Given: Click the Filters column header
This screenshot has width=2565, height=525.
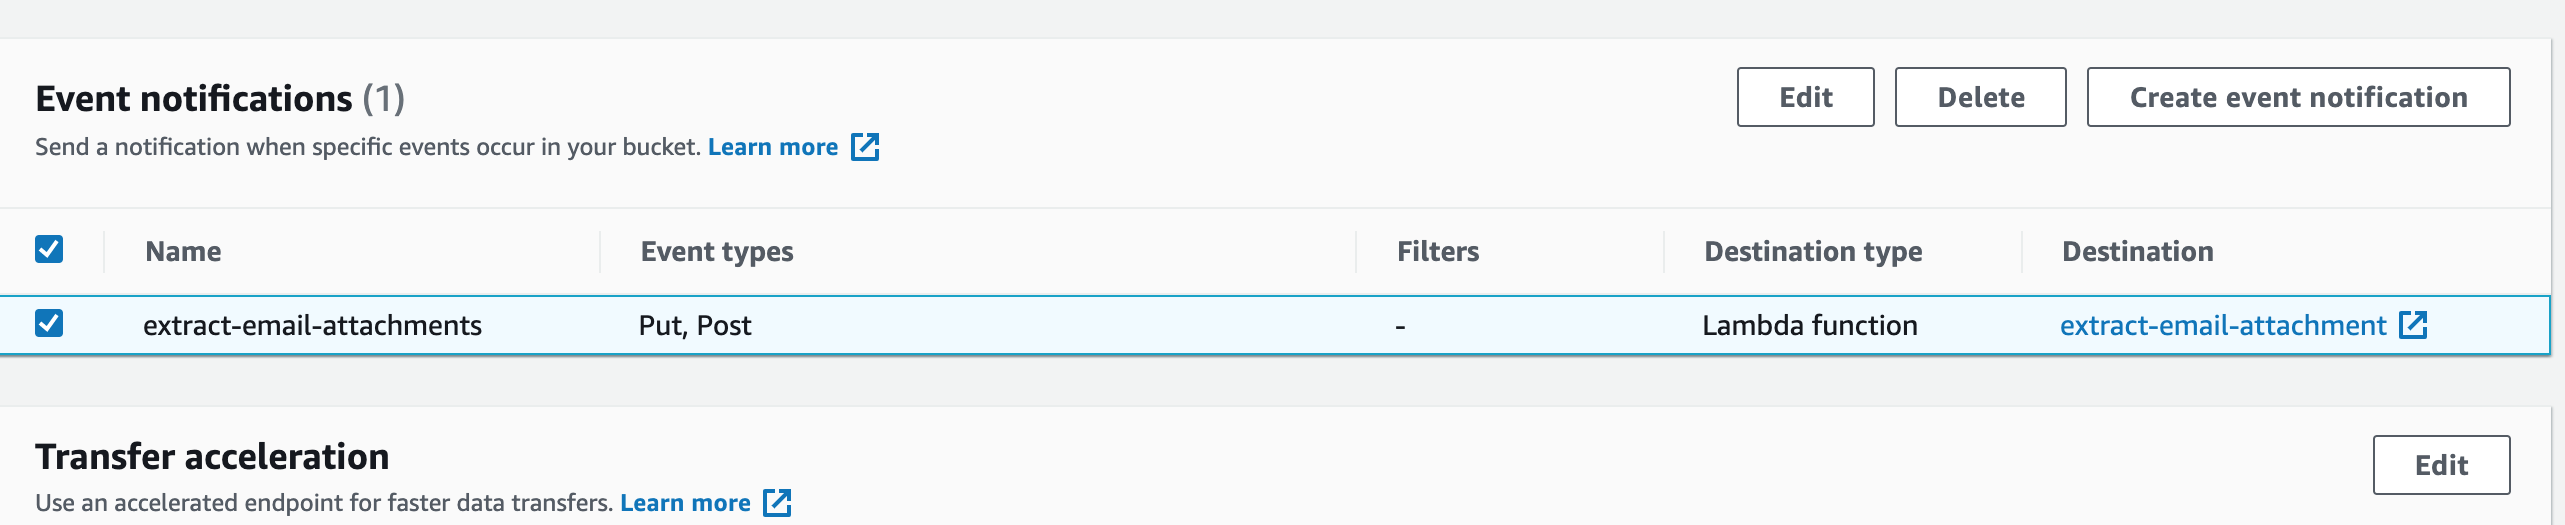Looking at the screenshot, I should pos(1438,251).
